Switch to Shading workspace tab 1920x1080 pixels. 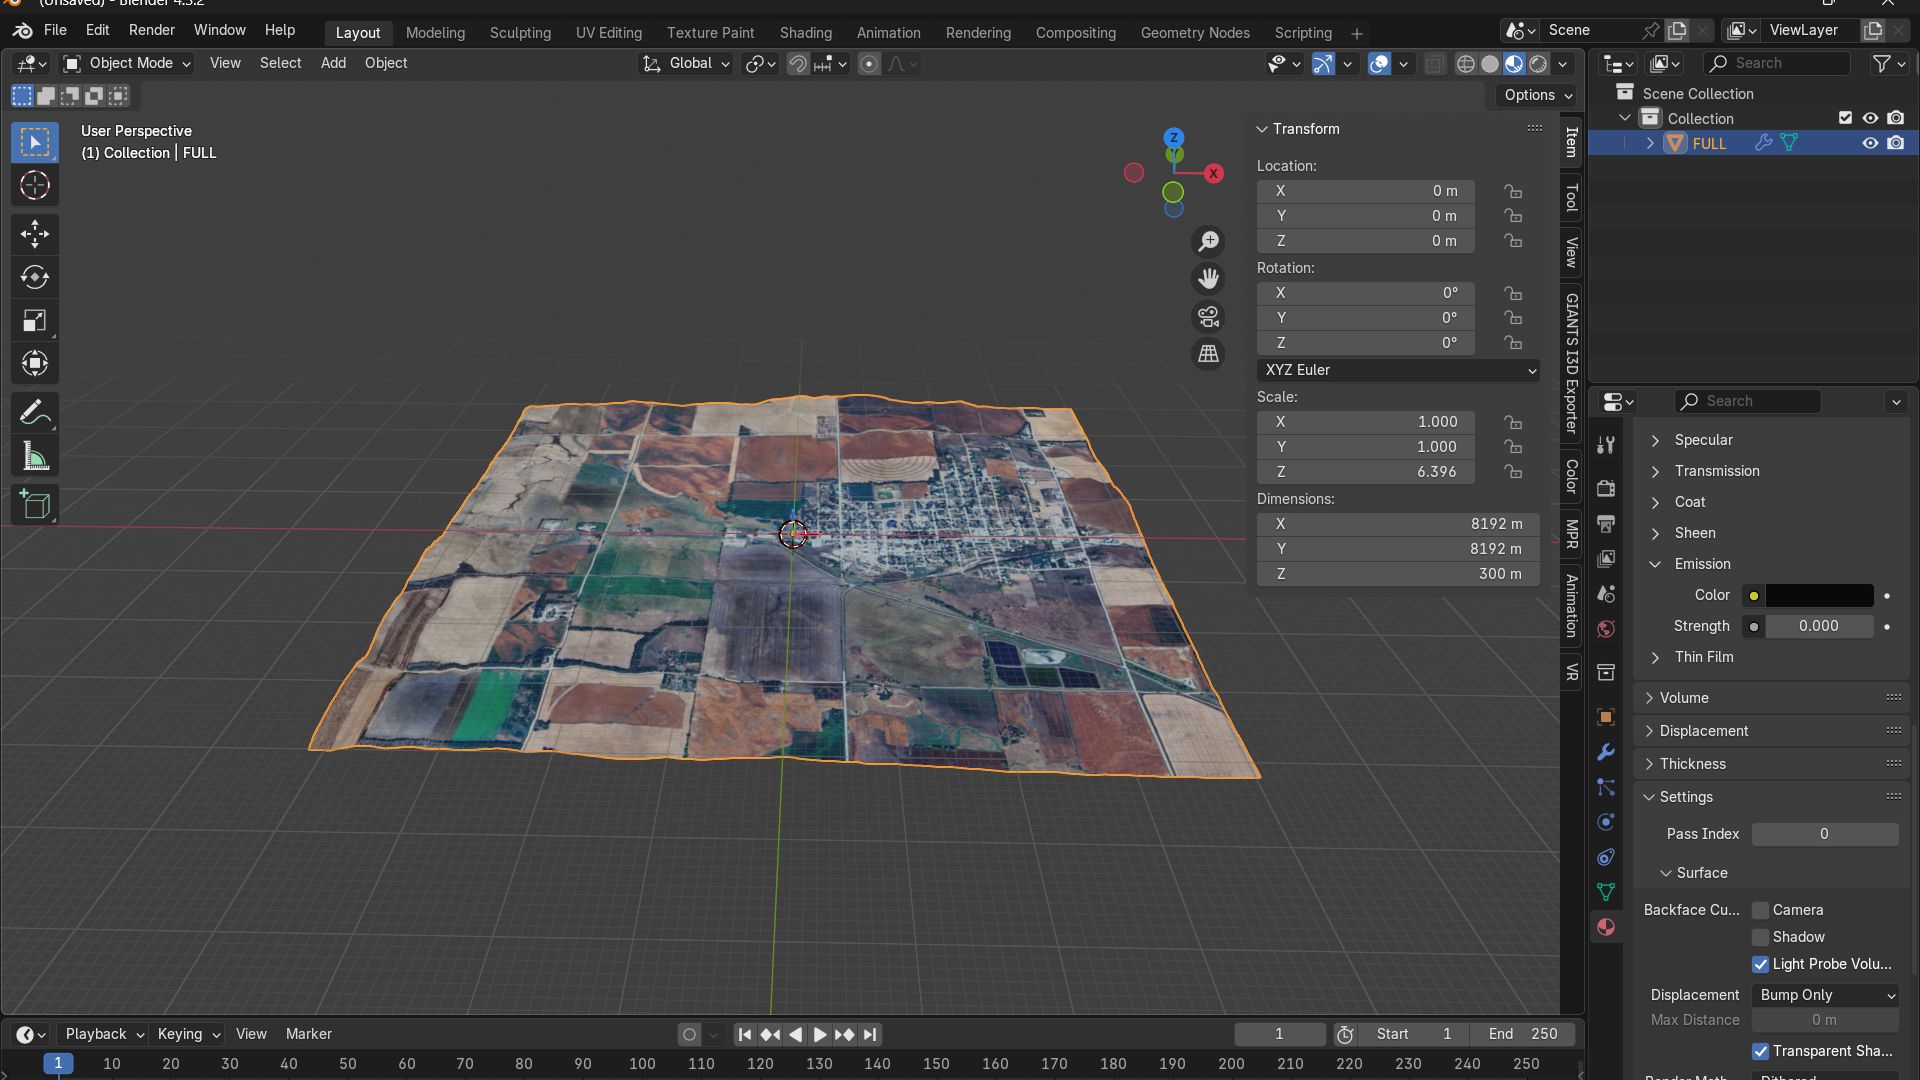[x=805, y=33]
